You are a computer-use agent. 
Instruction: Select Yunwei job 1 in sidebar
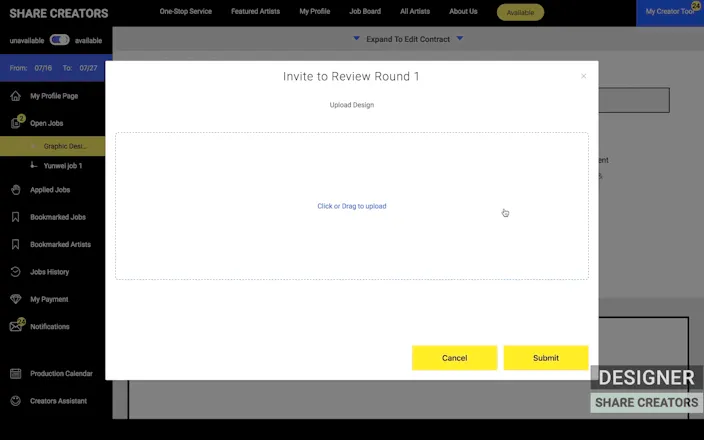[x=62, y=166]
